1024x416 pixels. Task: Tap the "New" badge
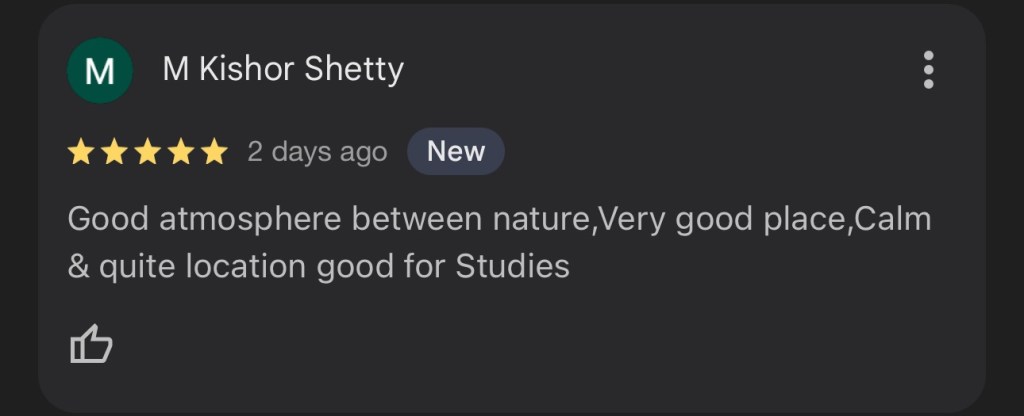pos(456,152)
